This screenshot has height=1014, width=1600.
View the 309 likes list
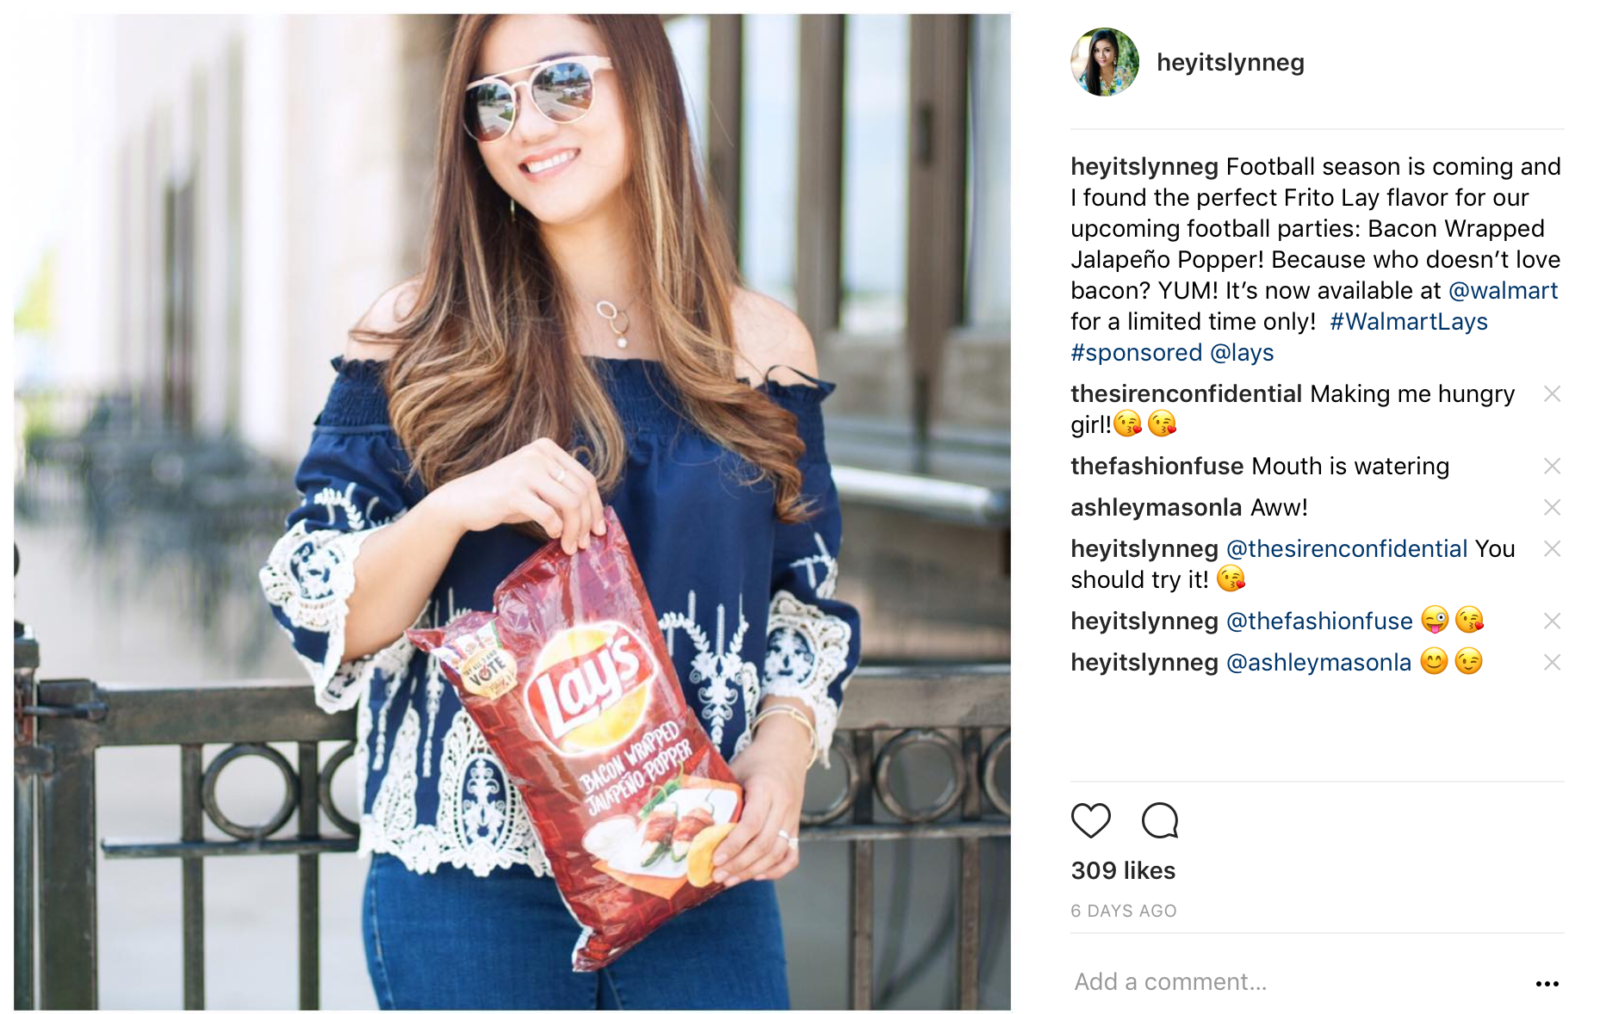point(1123,871)
